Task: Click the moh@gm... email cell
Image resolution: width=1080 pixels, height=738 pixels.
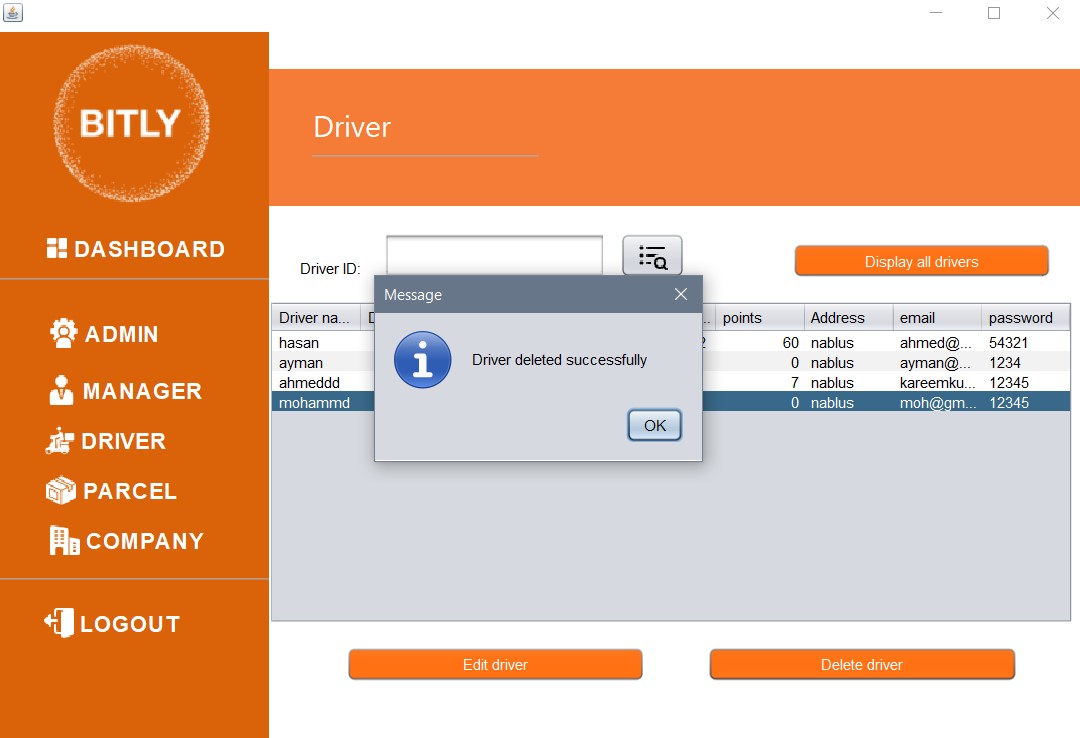Action: (x=937, y=402)
